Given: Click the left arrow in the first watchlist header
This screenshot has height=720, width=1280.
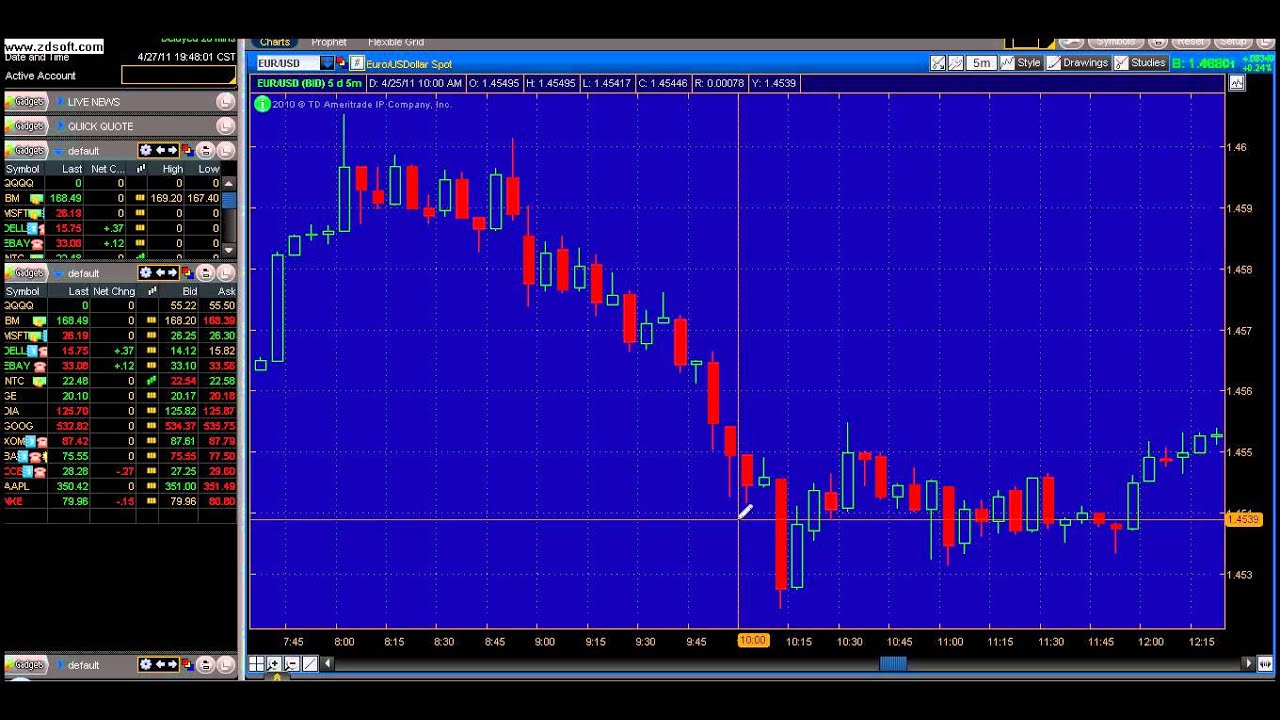Looking at the screenshot, I should click(159, 150).
